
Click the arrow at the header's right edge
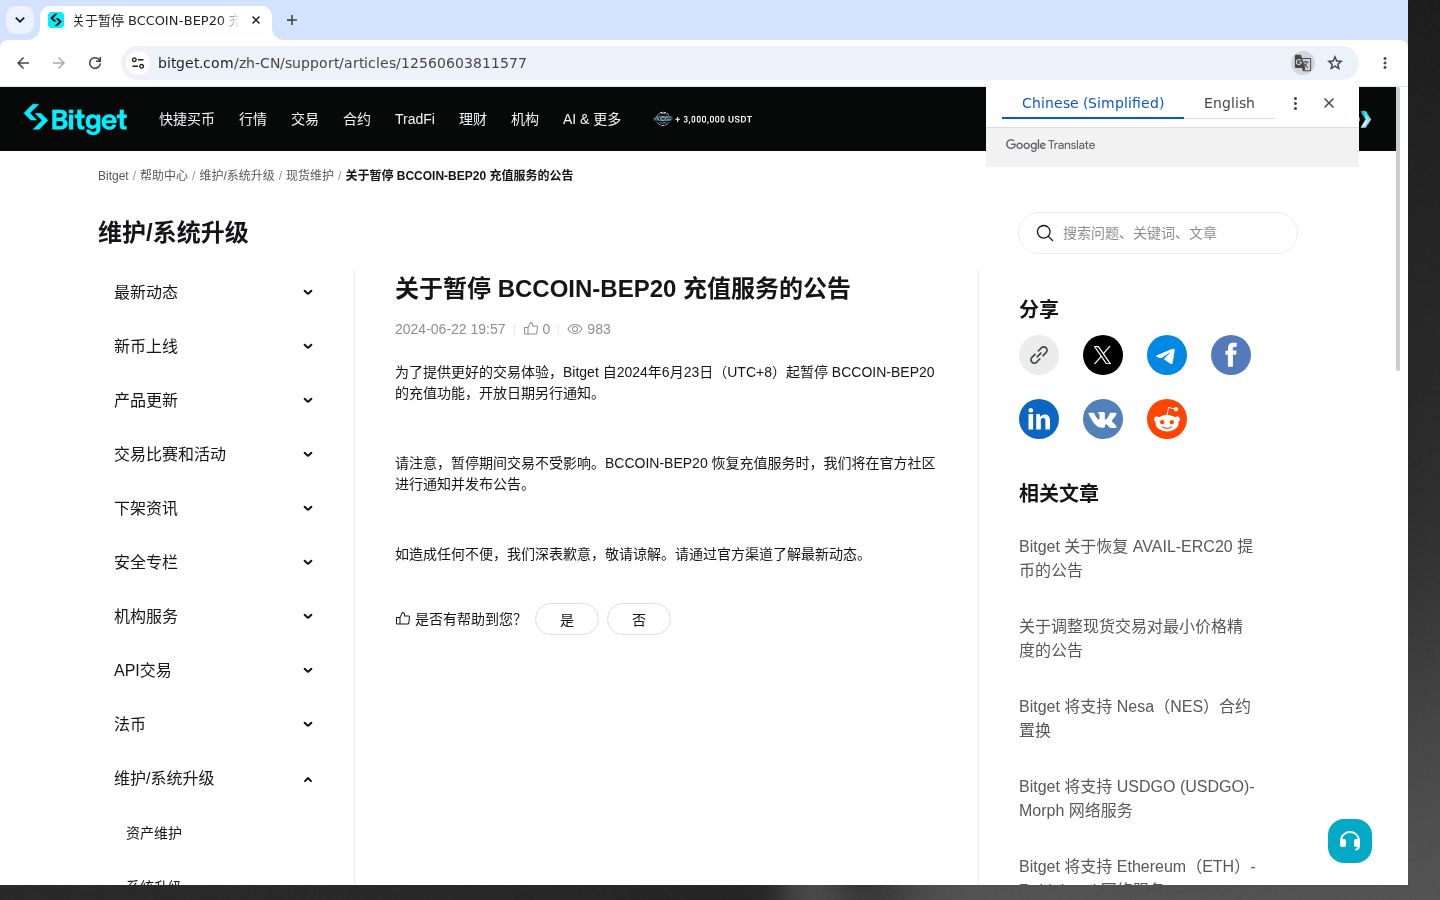[1365, 119]
